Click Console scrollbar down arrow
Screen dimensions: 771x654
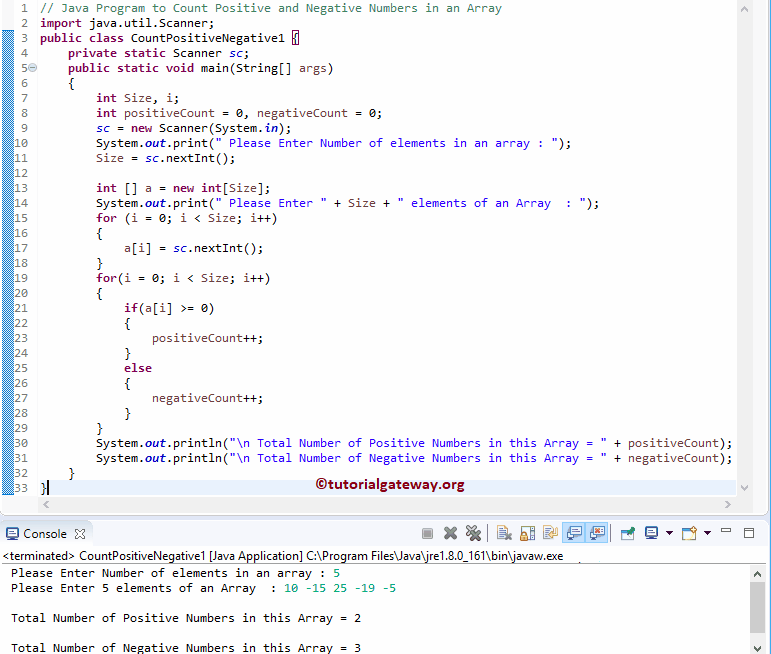click(x=757, y=648)
